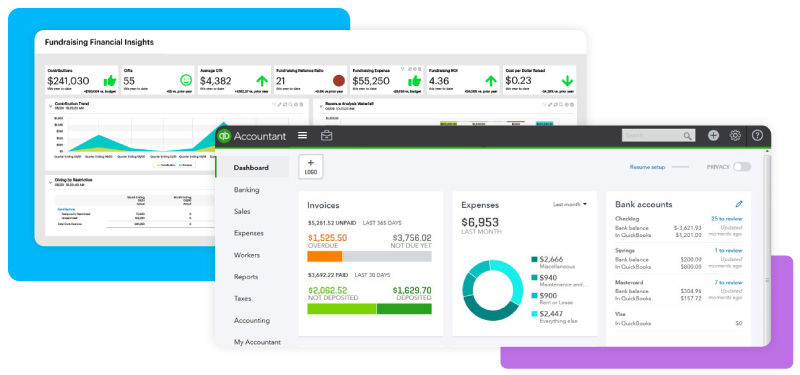
Task: Click the thumbs-up icon on the Fundraising Expense card
Action: [414, 81]
